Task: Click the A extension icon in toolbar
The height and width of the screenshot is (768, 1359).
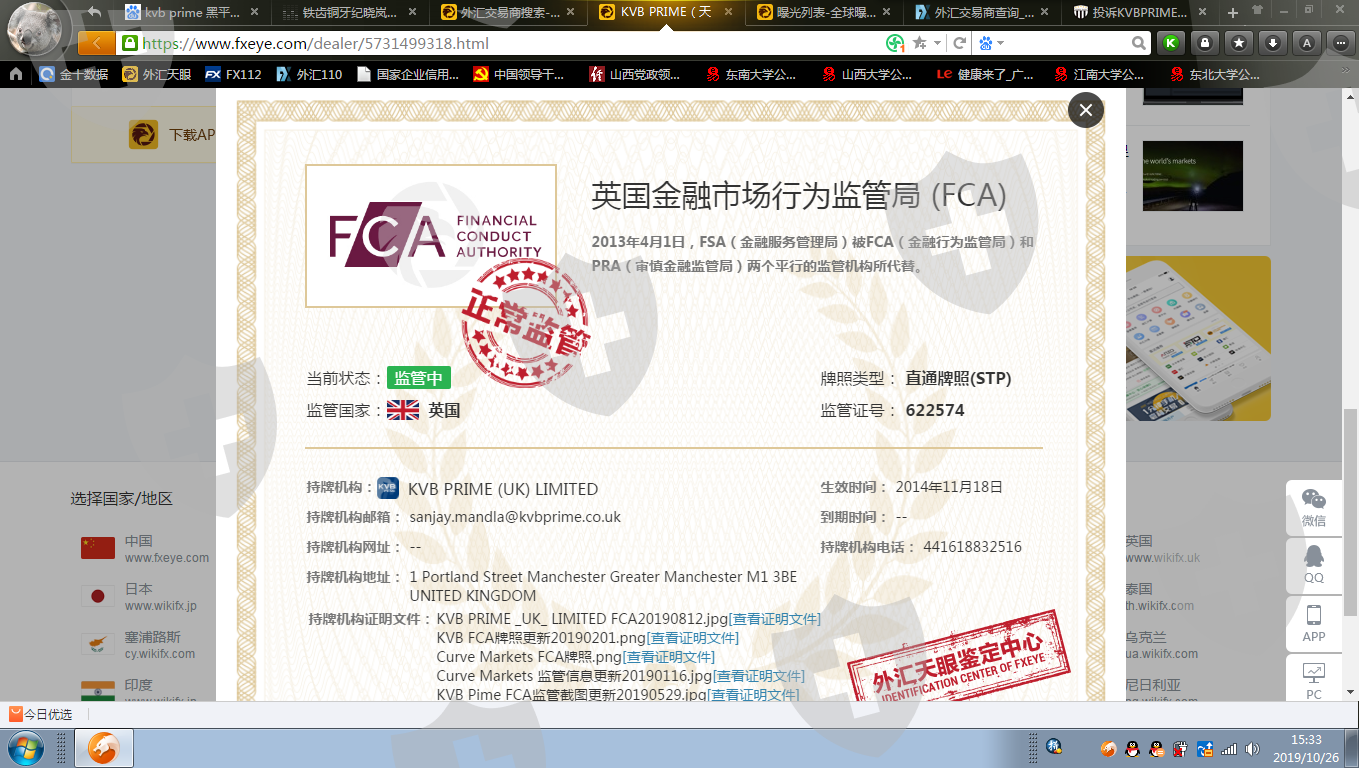Action: click(1307, 43)
